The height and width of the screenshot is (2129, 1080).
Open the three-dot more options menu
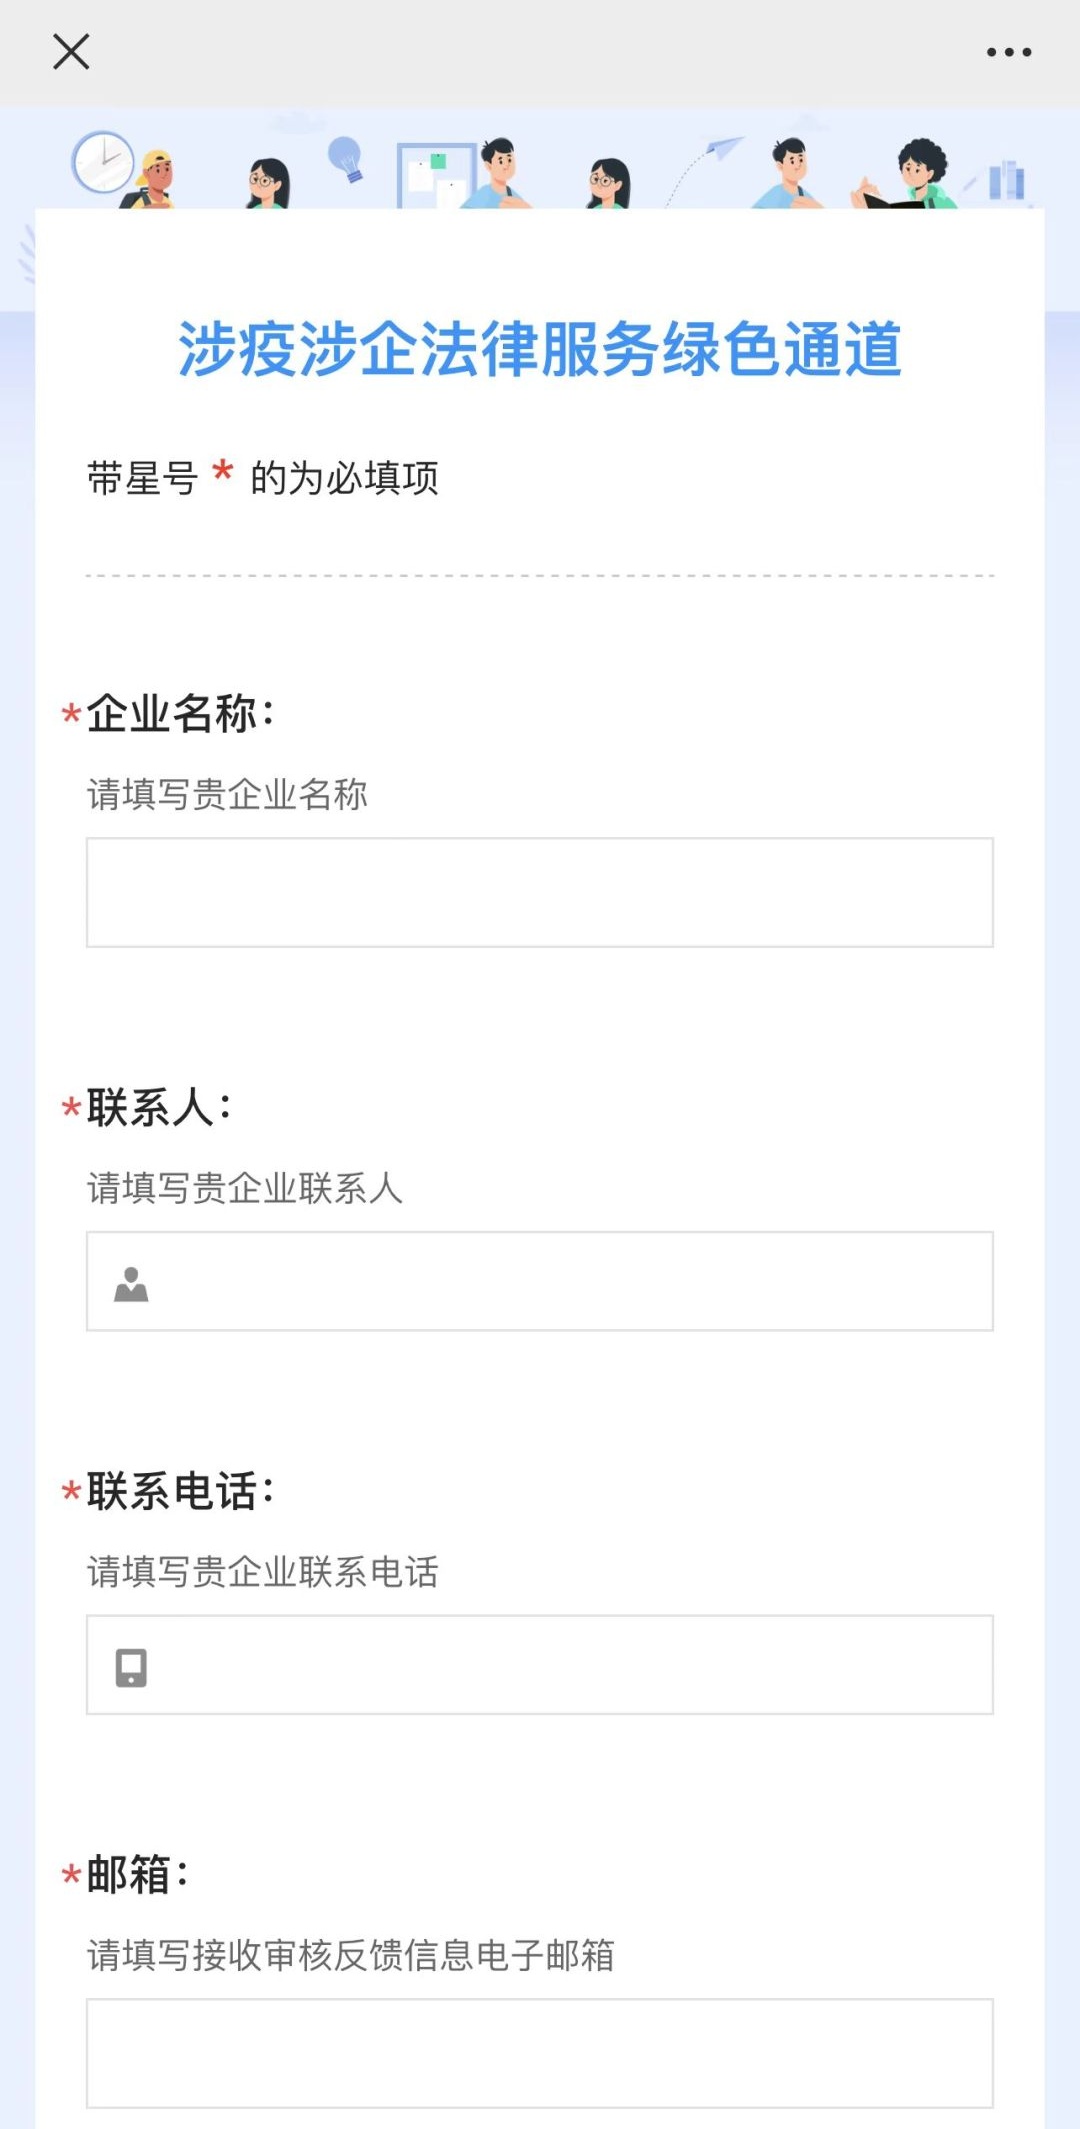(x=1008, y=52)
